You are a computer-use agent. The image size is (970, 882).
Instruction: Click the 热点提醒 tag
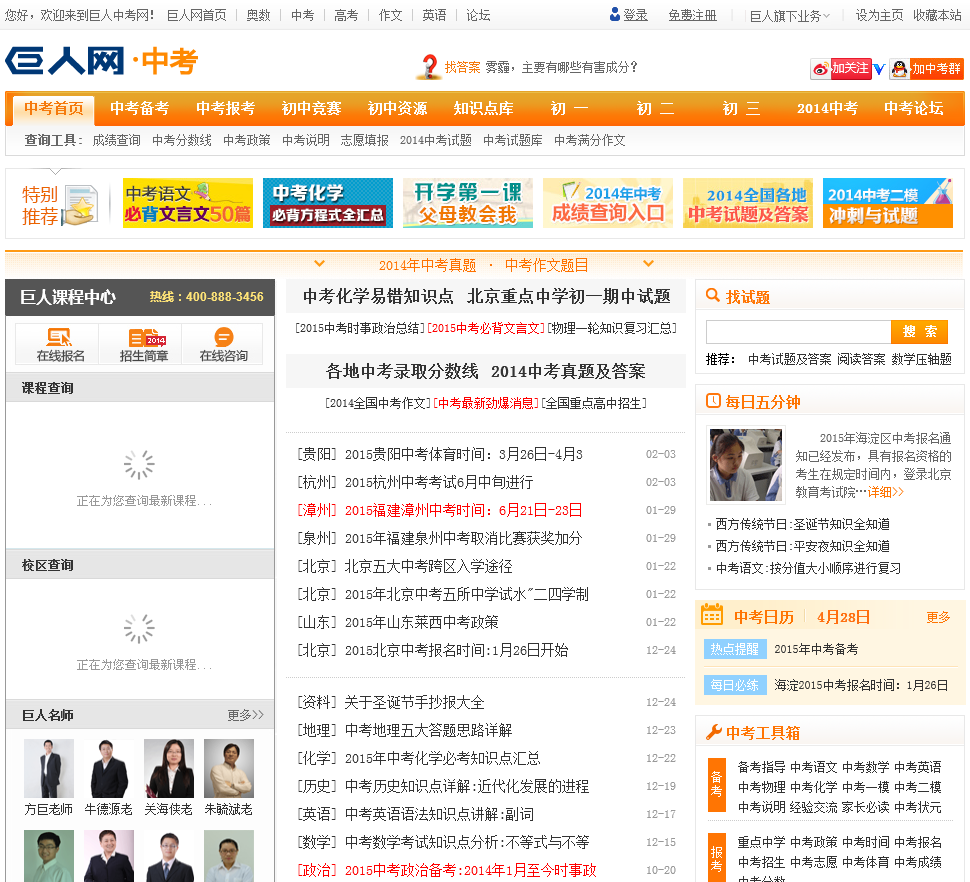point(735,649)
